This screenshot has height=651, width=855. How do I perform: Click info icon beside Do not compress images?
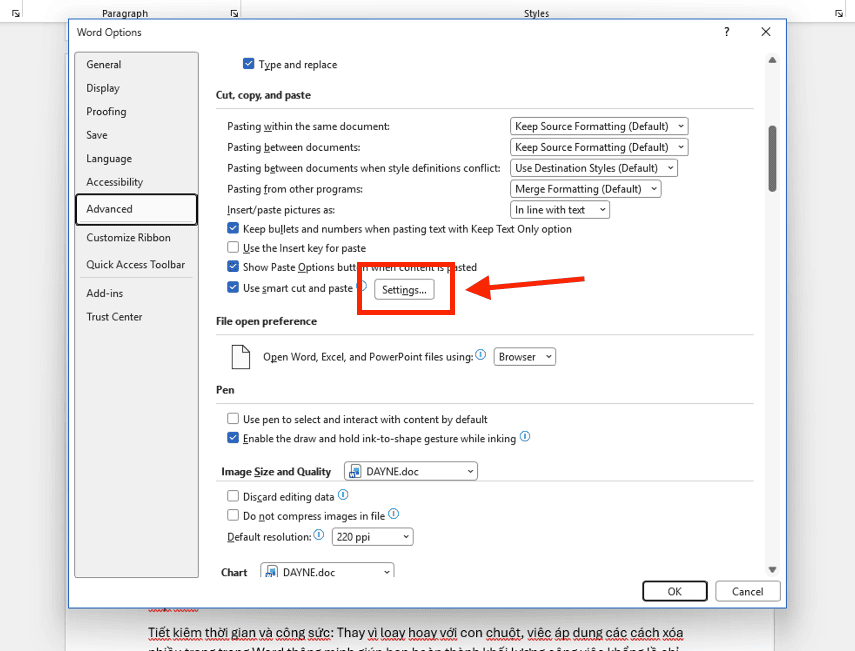[x=394, y=514]
